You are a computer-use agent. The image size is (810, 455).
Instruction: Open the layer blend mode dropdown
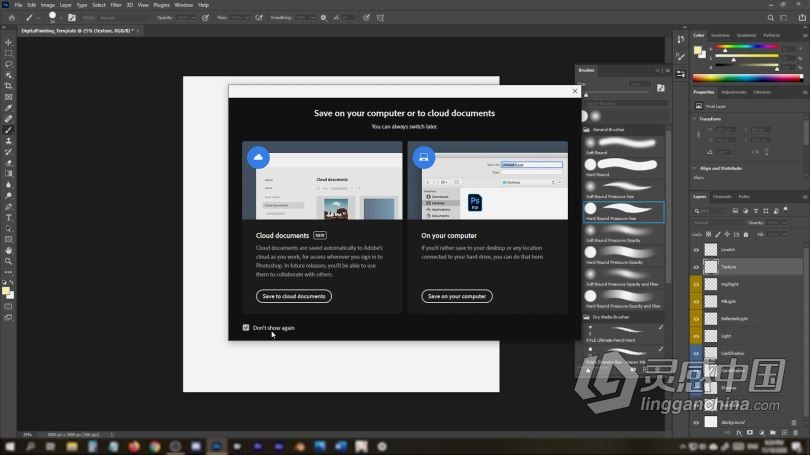(718, 223)
